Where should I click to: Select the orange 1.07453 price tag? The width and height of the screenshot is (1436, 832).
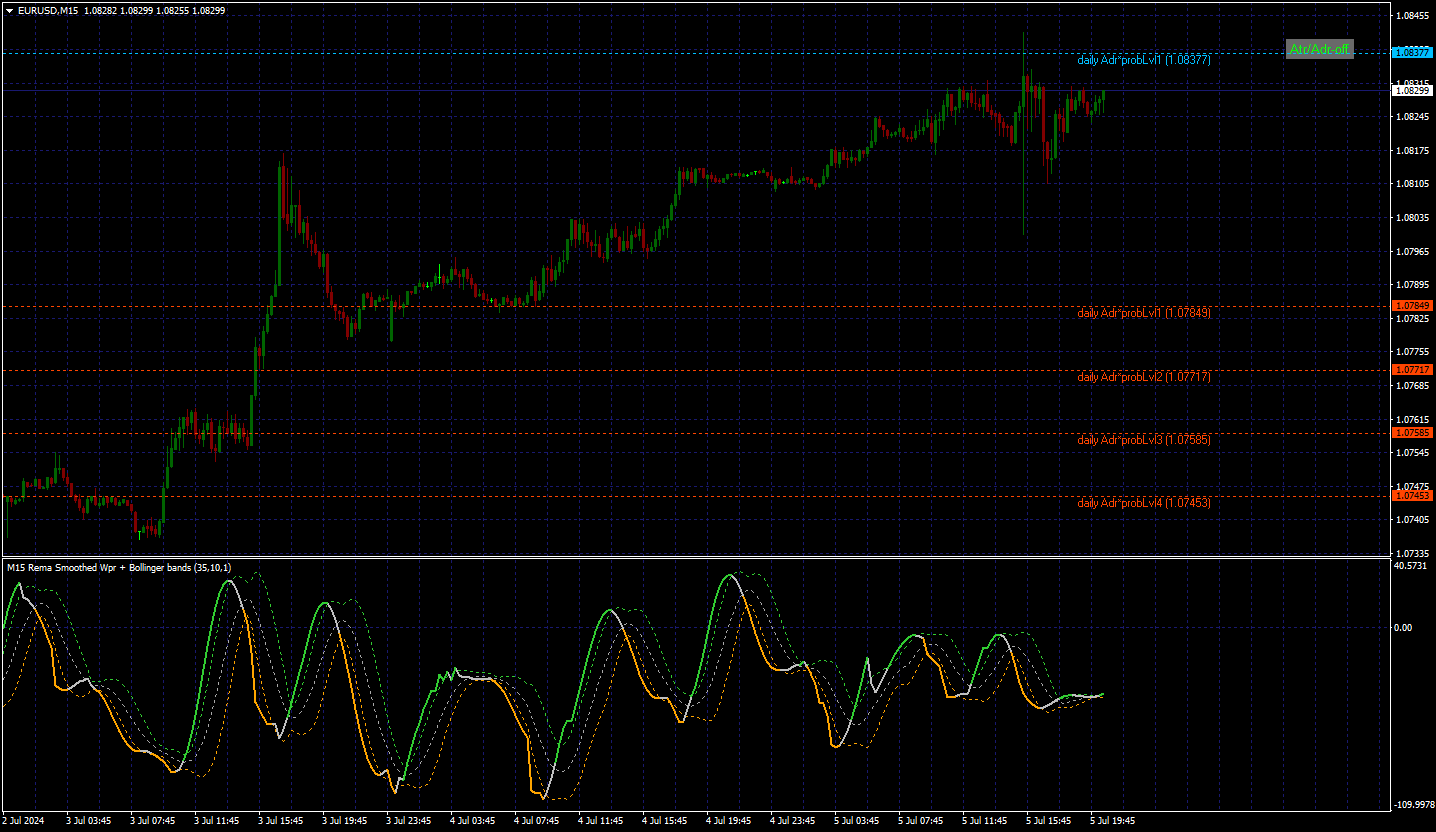pos(1413,496)
